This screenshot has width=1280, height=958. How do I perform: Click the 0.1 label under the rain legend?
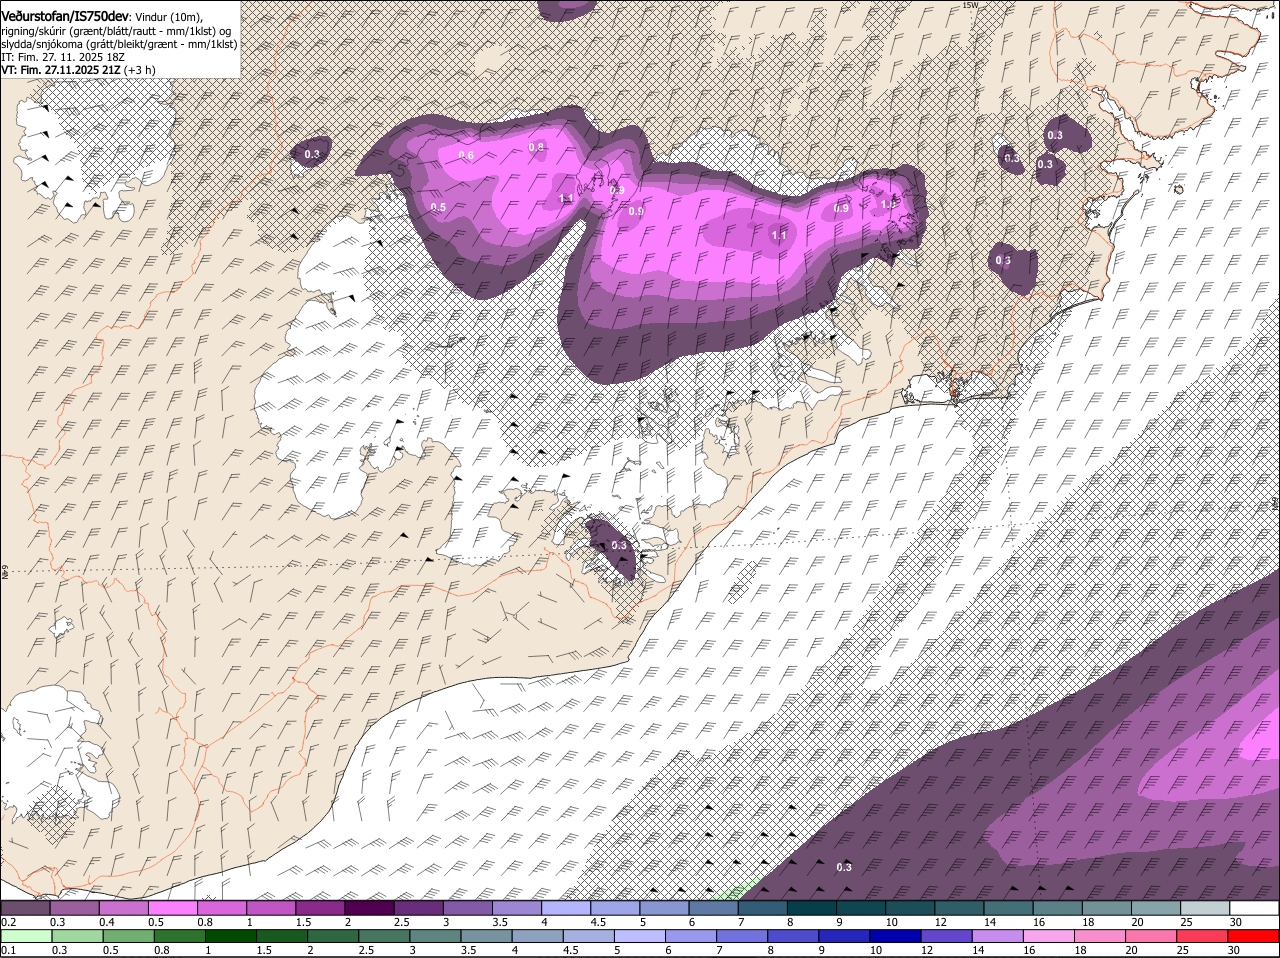8,950
